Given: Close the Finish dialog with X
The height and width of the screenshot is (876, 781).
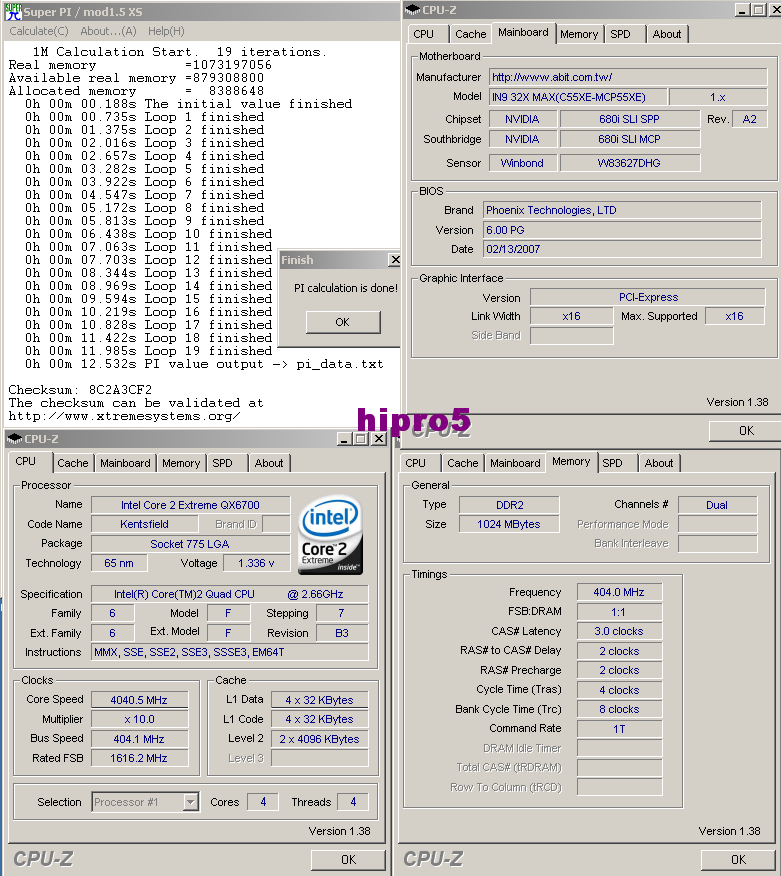Looking at the screenshot, I should click(395, 260).
